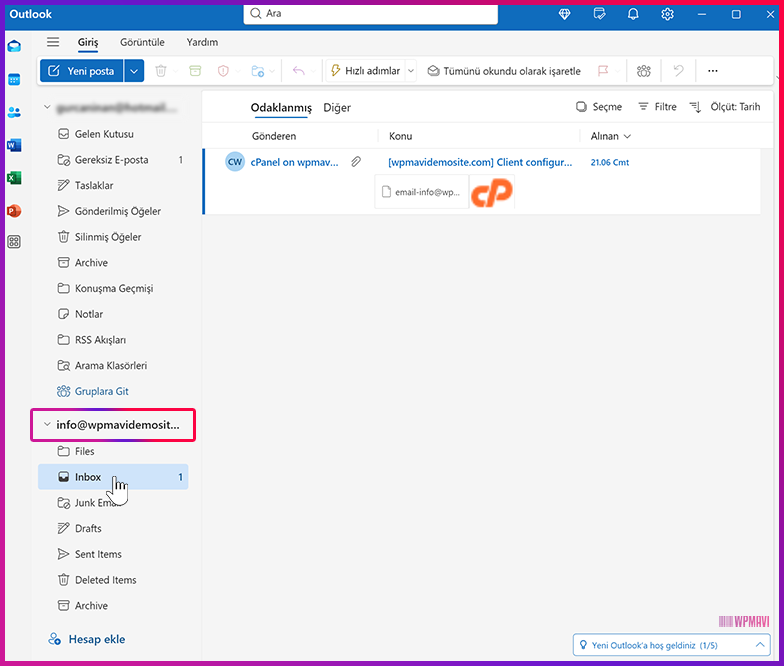Click the Report shield icon in toolbar
The image size is (784, 666).
223,71
